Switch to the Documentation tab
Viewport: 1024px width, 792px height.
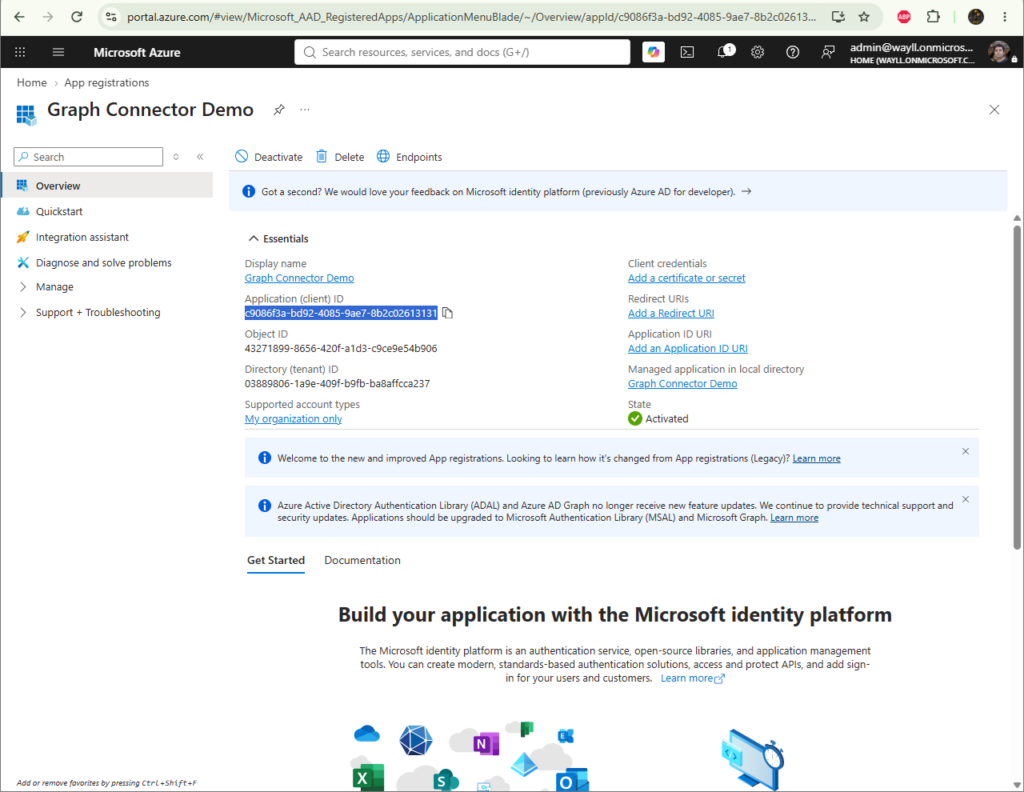362,560
